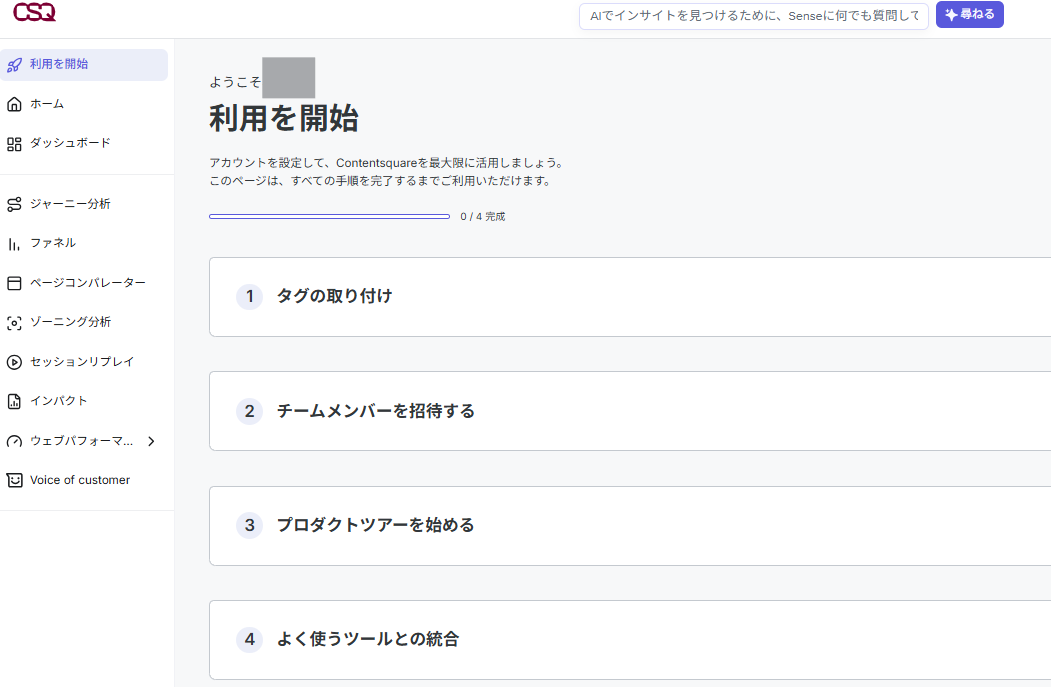Open ゾーニング分析 menu item

pos(84,322)
